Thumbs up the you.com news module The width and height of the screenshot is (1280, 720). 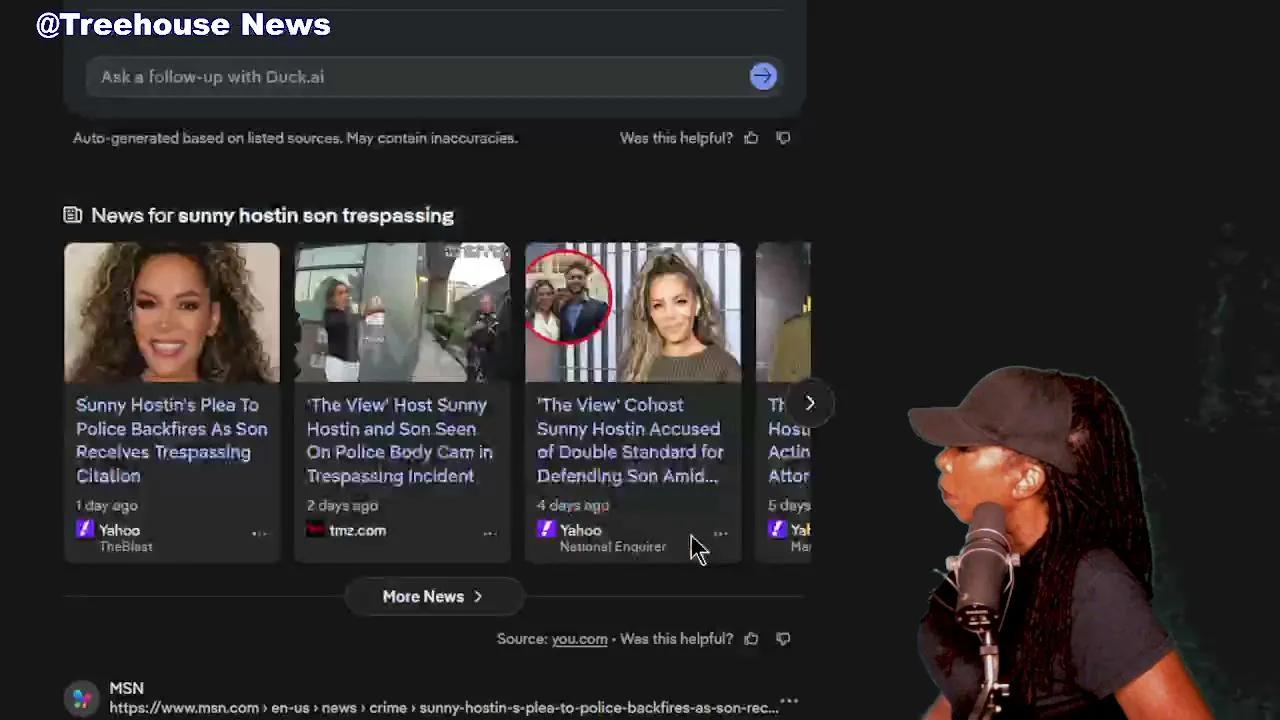pos(751,639)
